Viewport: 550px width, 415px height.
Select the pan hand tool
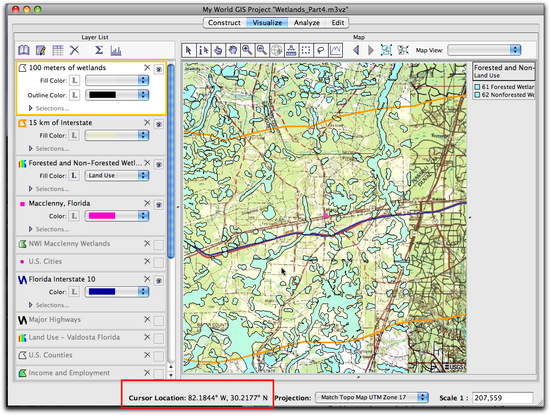pos(233,51)
